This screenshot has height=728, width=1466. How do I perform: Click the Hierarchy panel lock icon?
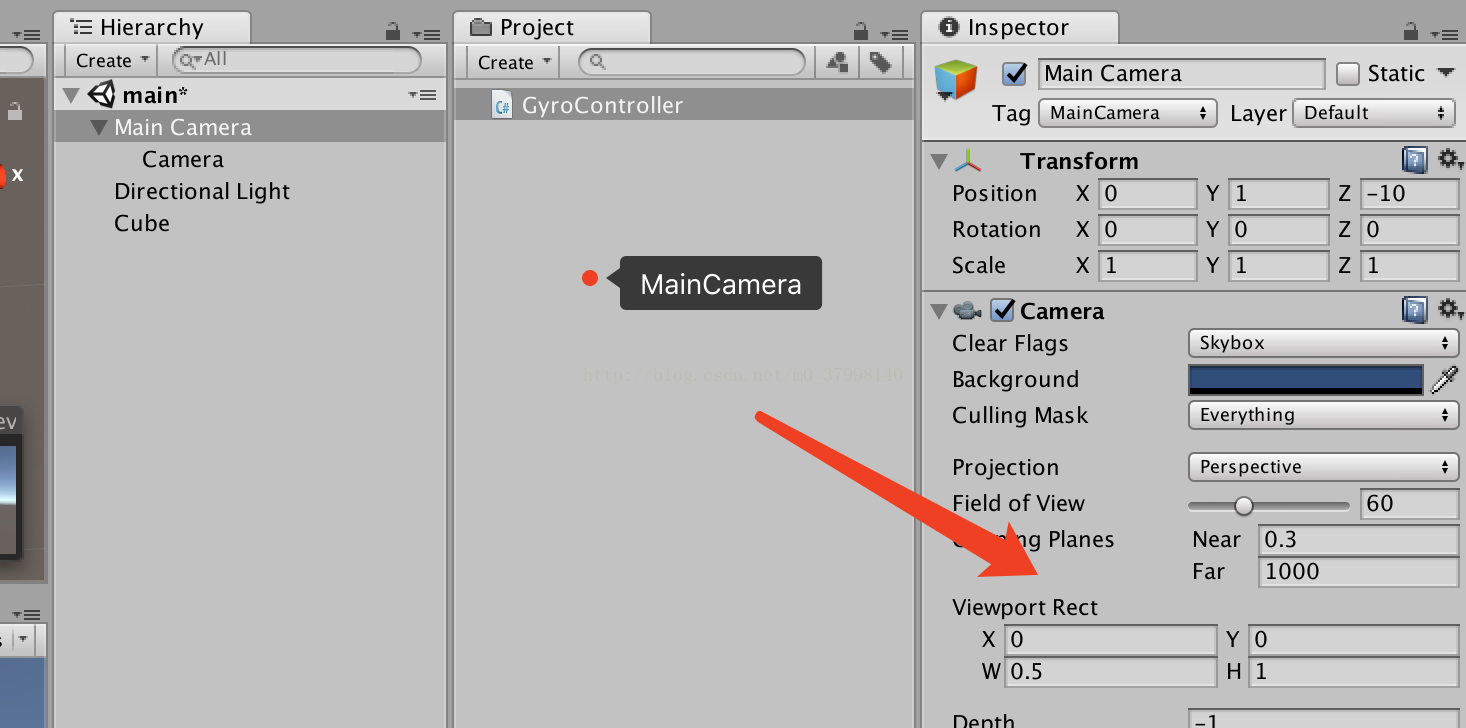click(393, 30)
